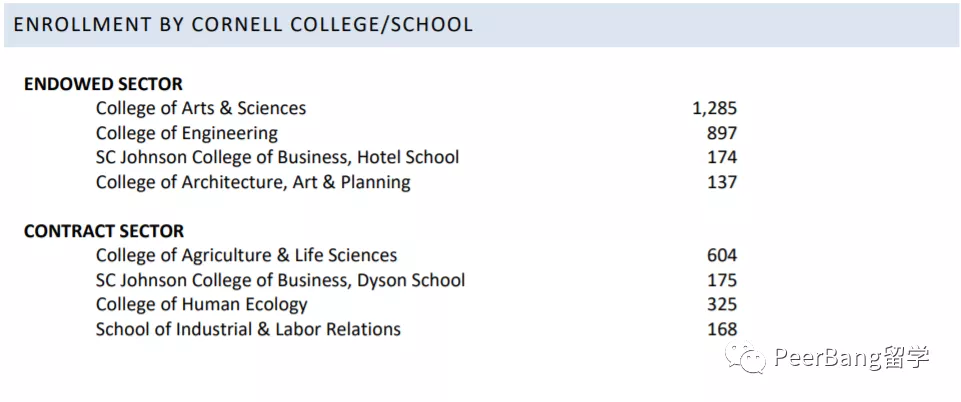Select the Endowed Sector heading
The width and height of the screenshot is (961, 402).
103,84
